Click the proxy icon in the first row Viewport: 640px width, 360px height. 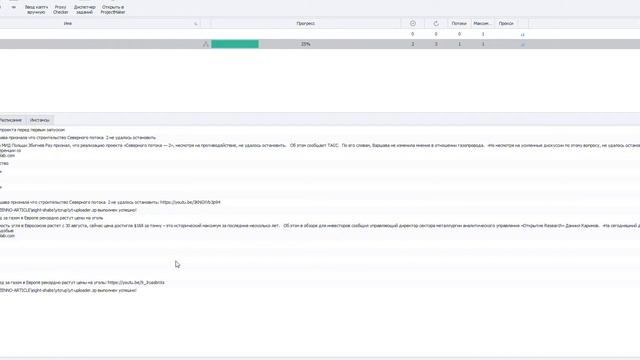click(x=522, y=34)
